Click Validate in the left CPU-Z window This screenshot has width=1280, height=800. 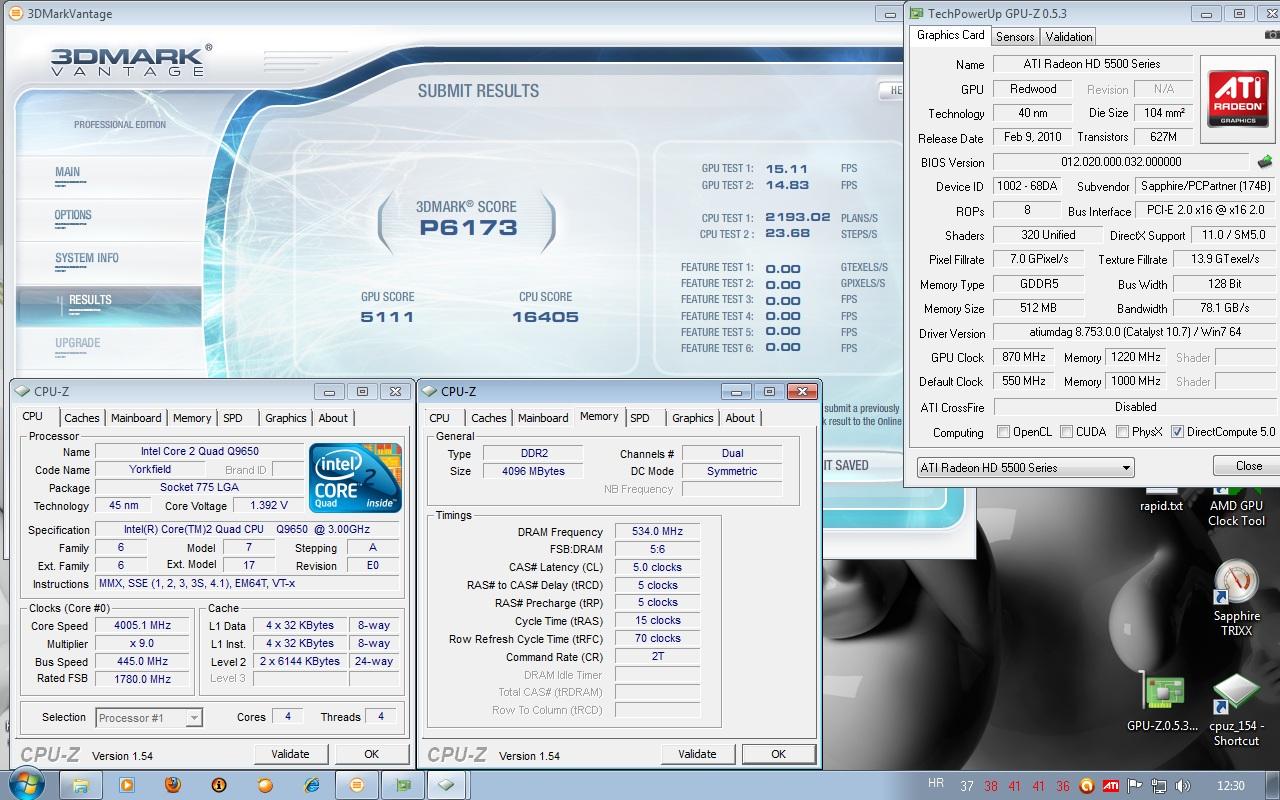pyautogui.click(x=291, y=754)
